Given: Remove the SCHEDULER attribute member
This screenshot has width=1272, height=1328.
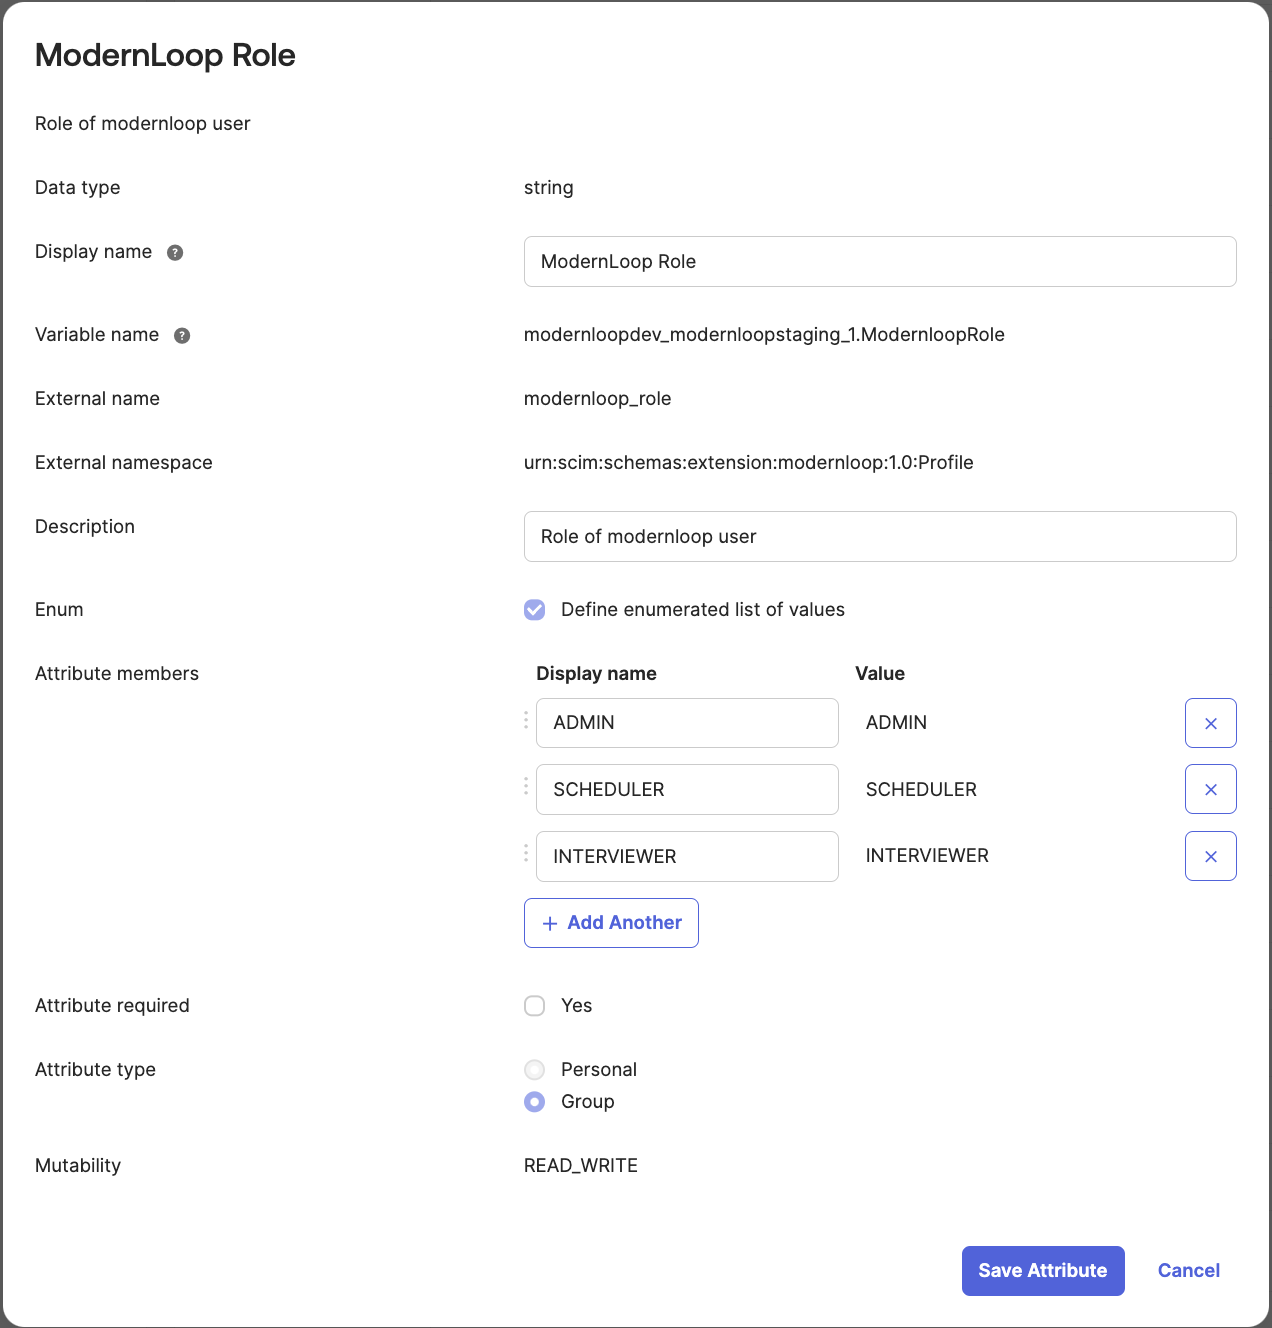Looking at the screenshot, I should 1210,789.
